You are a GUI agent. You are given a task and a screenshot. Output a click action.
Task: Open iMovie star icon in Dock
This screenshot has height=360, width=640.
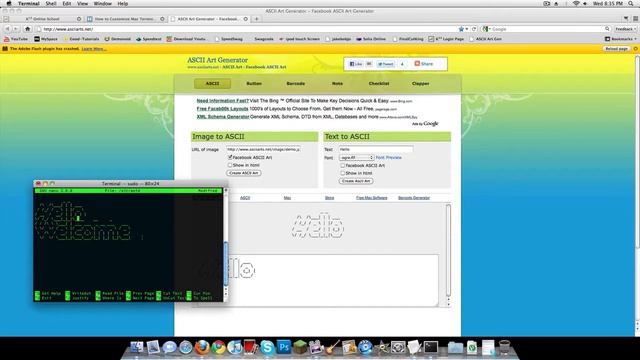pyautogui.click(x=382, y=347)
